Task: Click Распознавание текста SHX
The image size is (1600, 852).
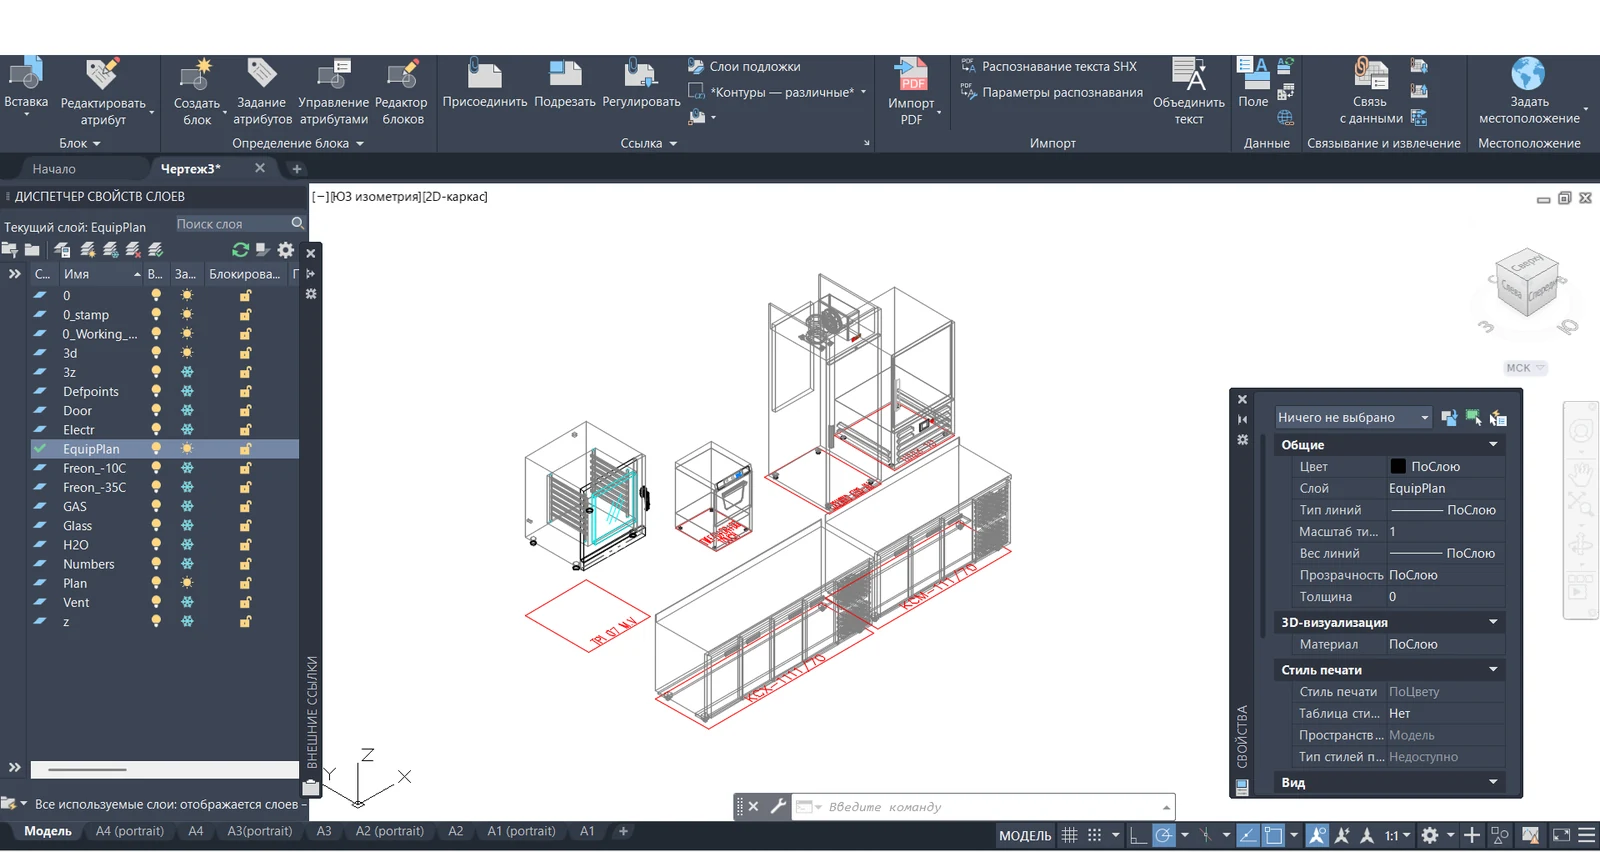Action: point(1050,66)
